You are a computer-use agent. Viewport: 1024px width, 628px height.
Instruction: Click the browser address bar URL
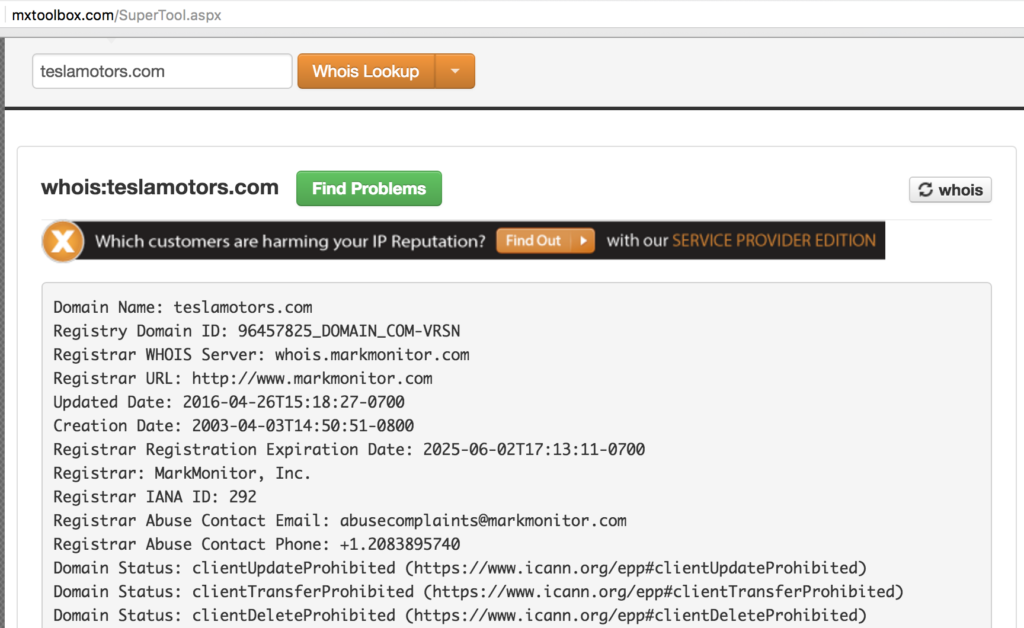[x=116, y=15]
